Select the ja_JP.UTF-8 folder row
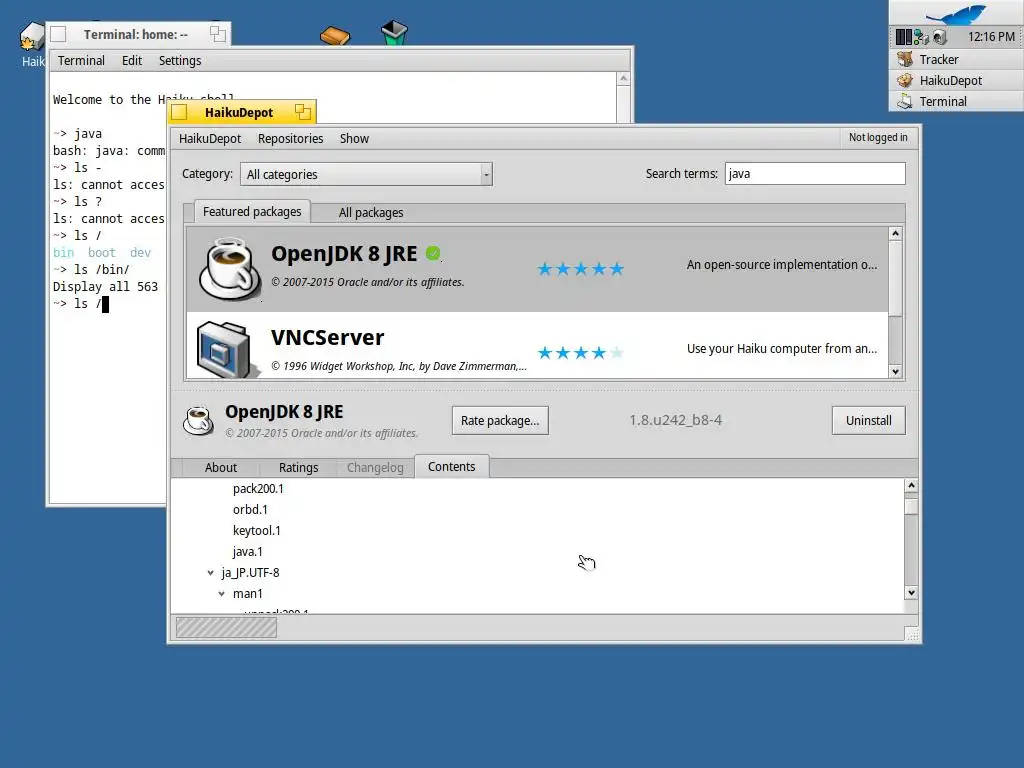Image resolution: width=1024 pixels, height=768 pixels. pyautogui.click(x=250, y=573)
